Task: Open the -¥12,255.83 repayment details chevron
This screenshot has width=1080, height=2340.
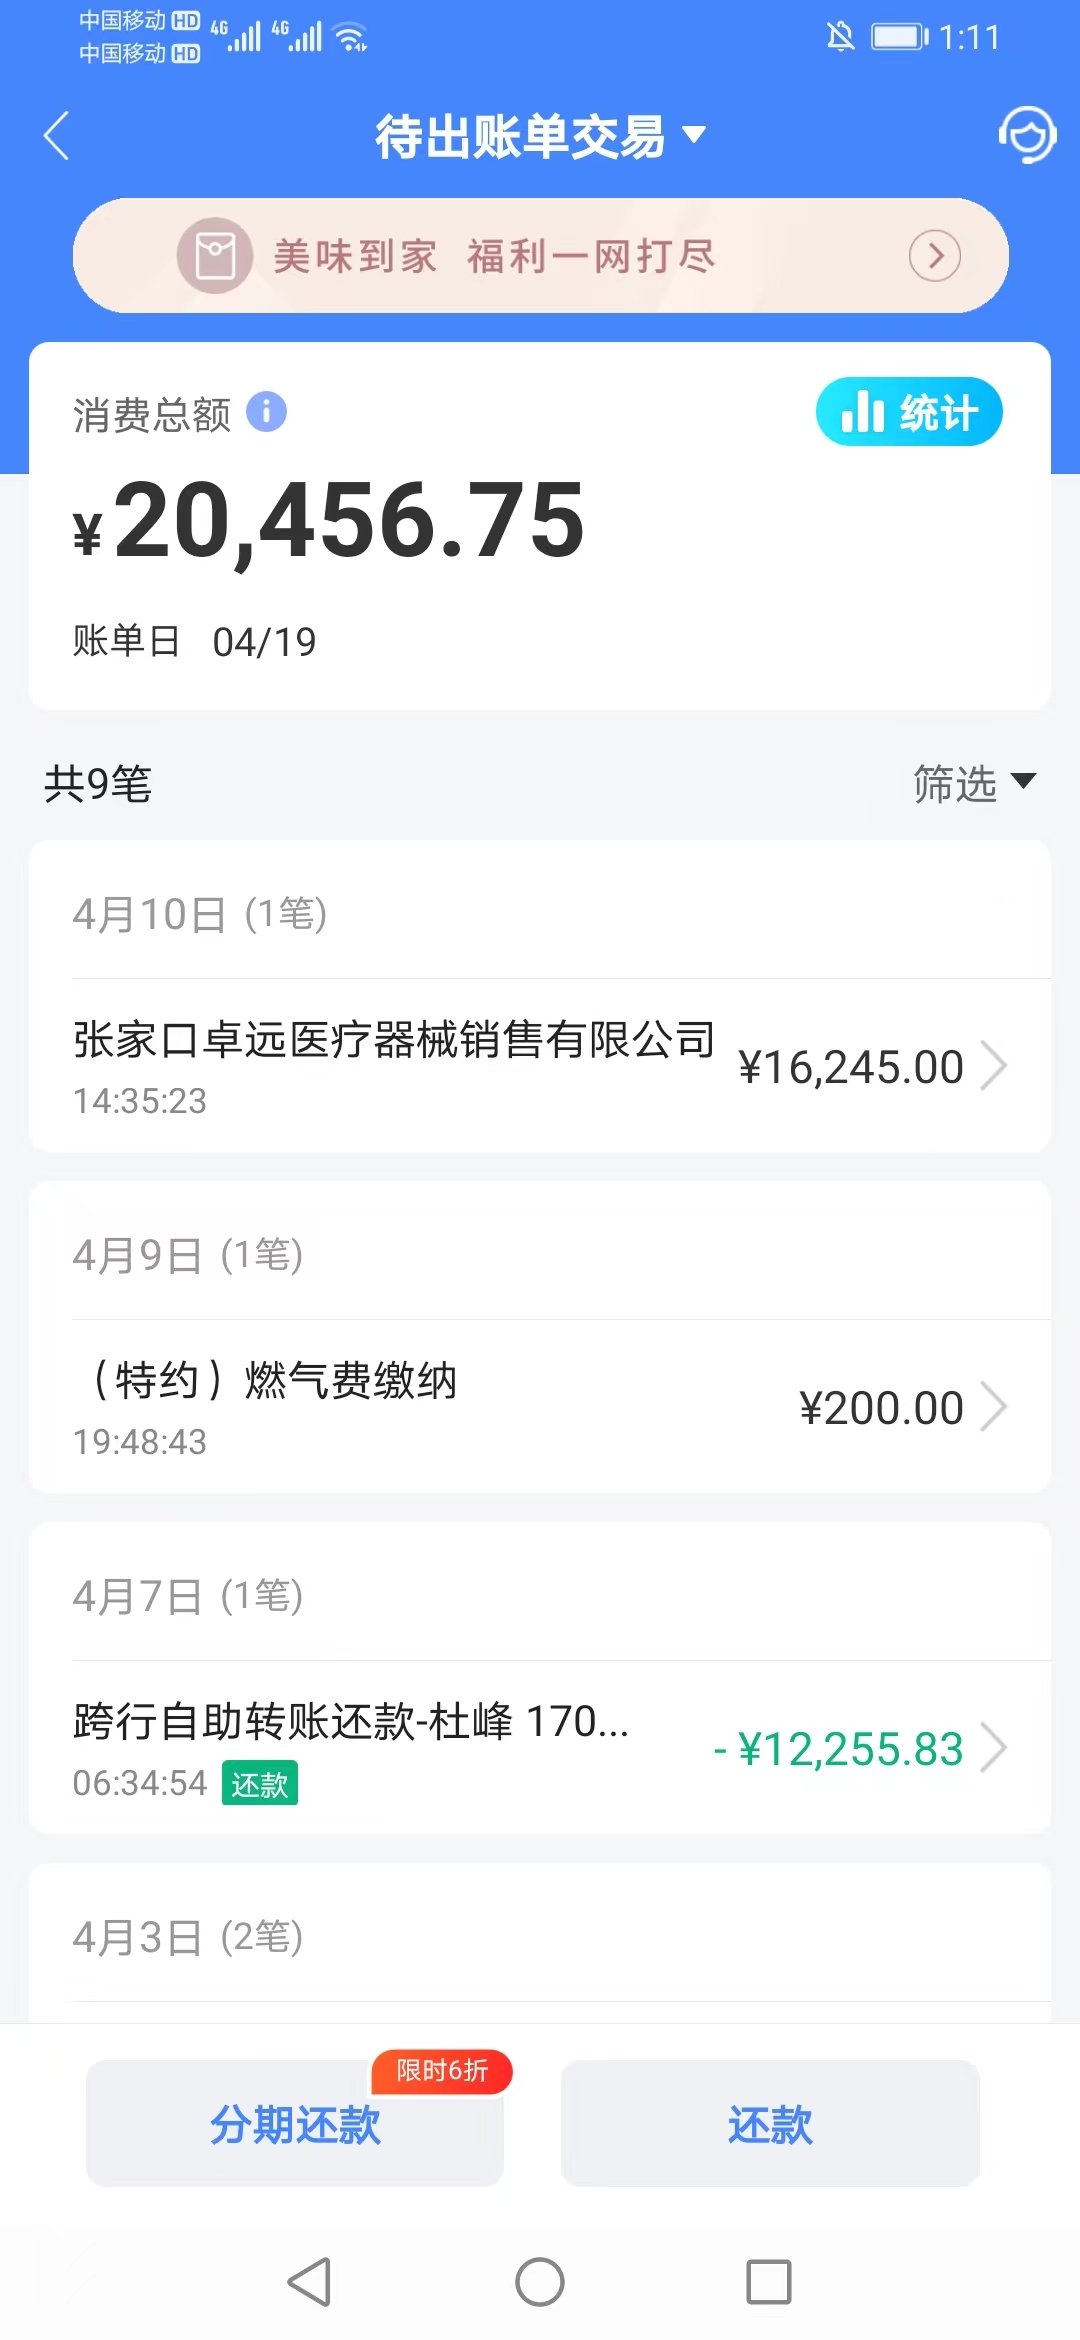Action: click(994, 1748)
